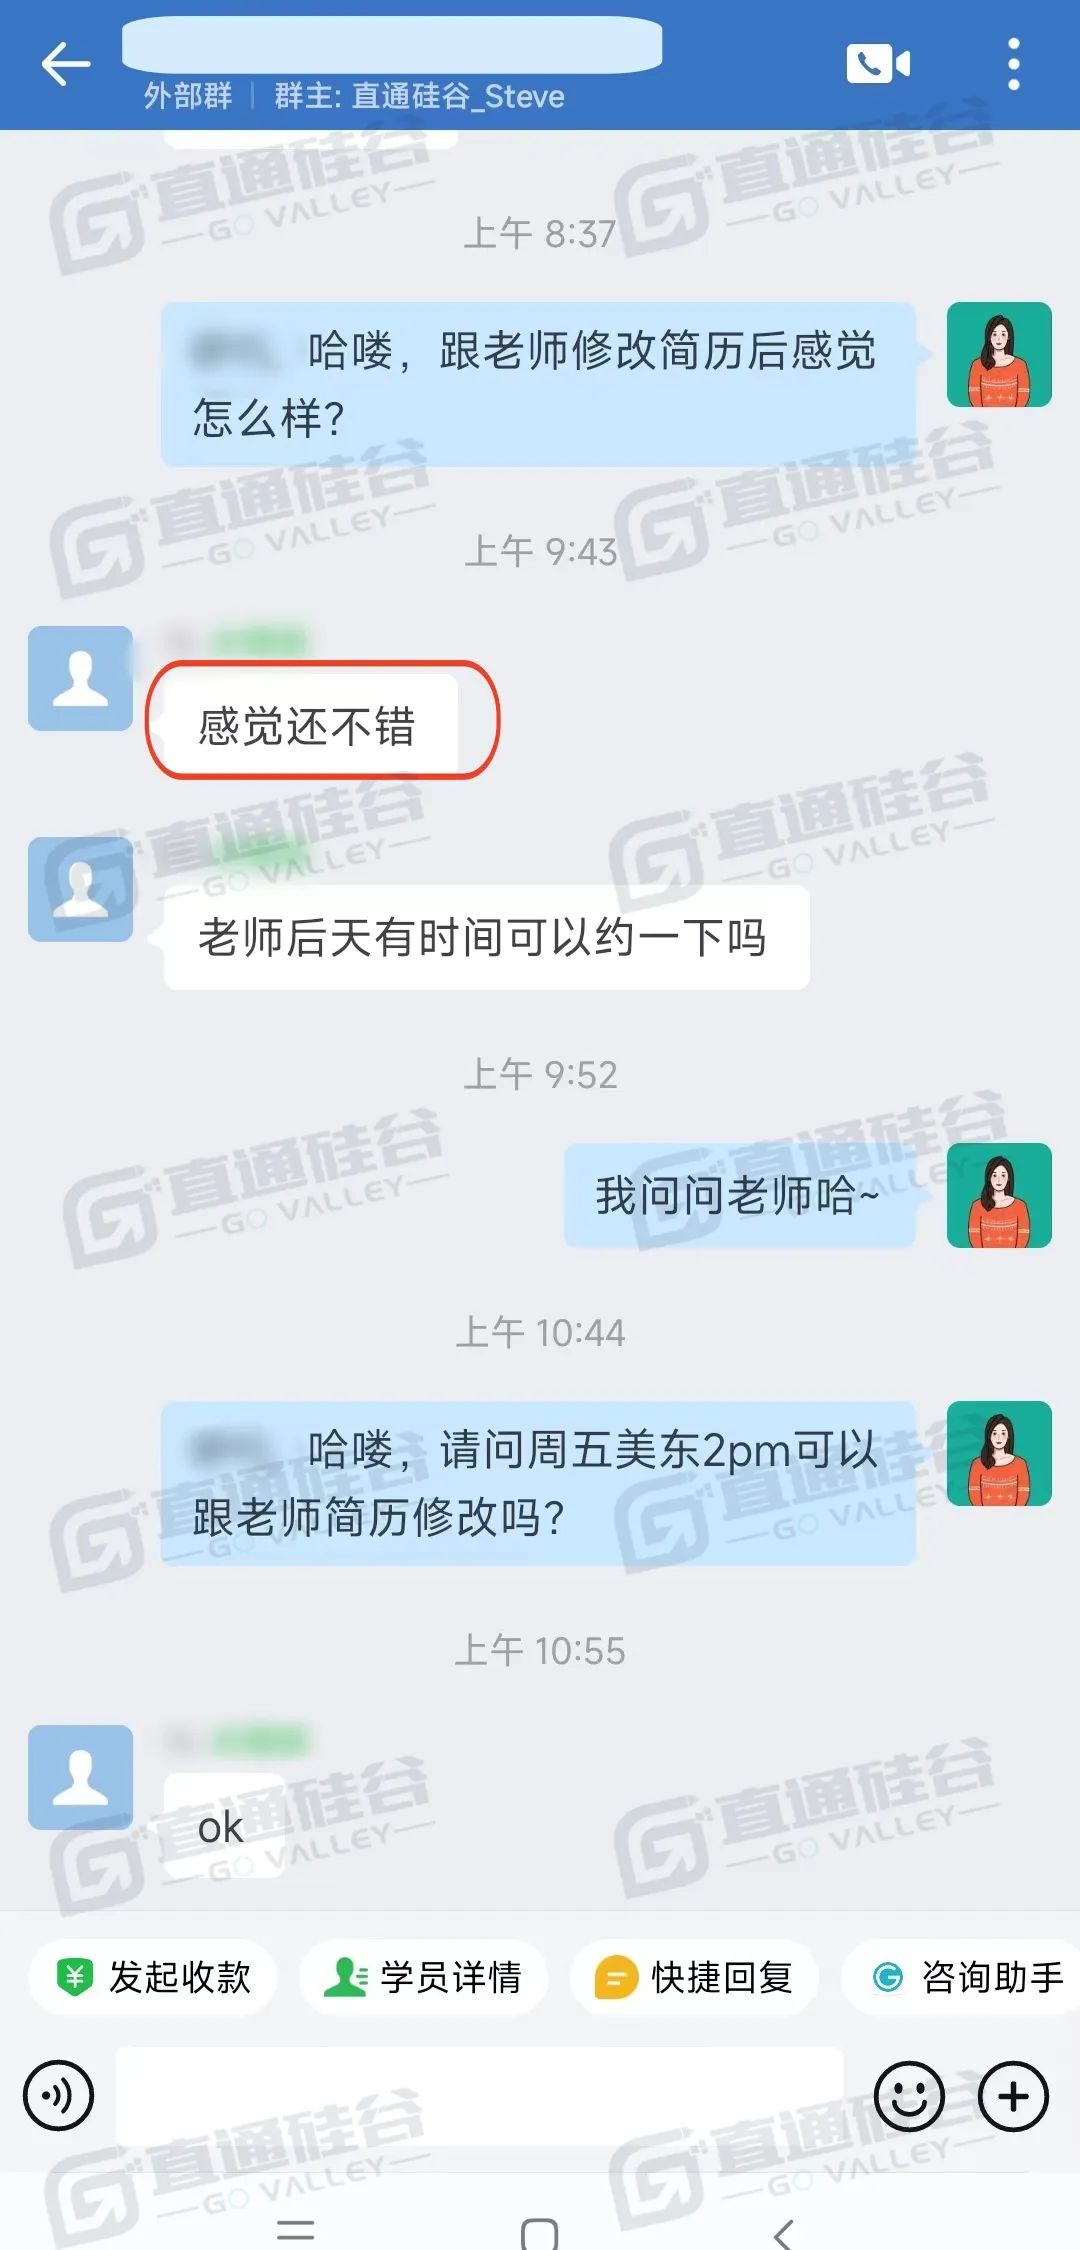Open the three-dot more options menu

(x=1014, y=65)
